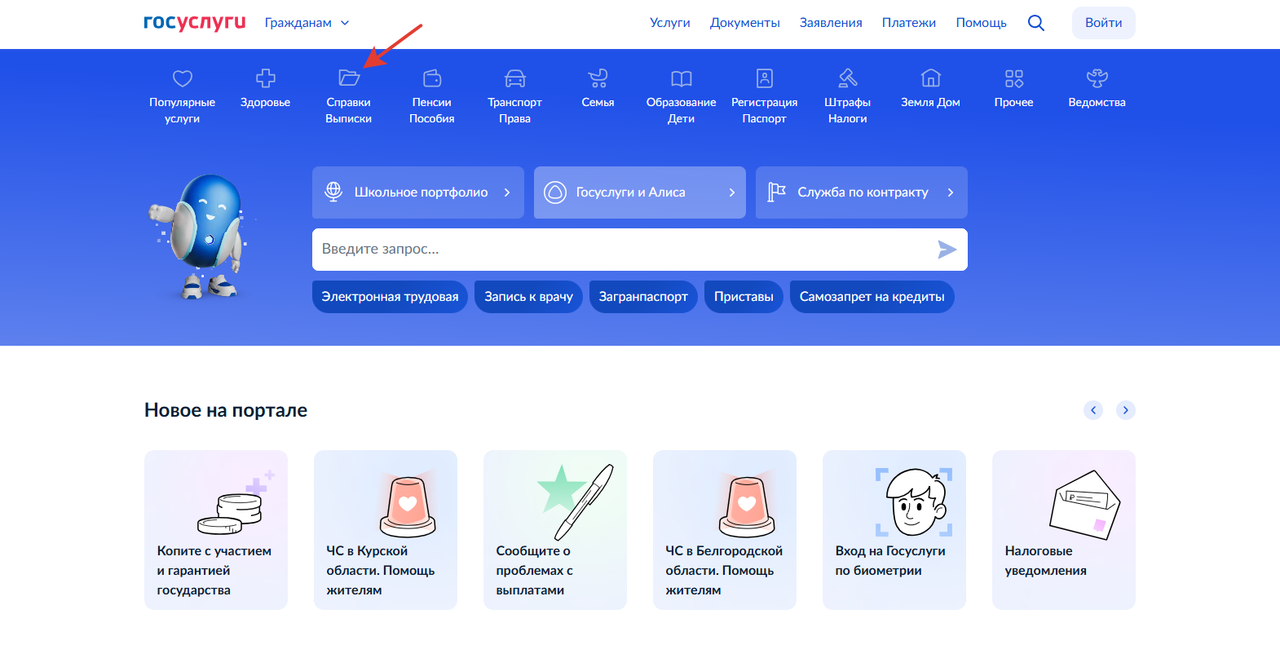Screen dimensions: 1280x663
Task: Open the Прочее grid icon
Action: click(x=1014, y=78)
